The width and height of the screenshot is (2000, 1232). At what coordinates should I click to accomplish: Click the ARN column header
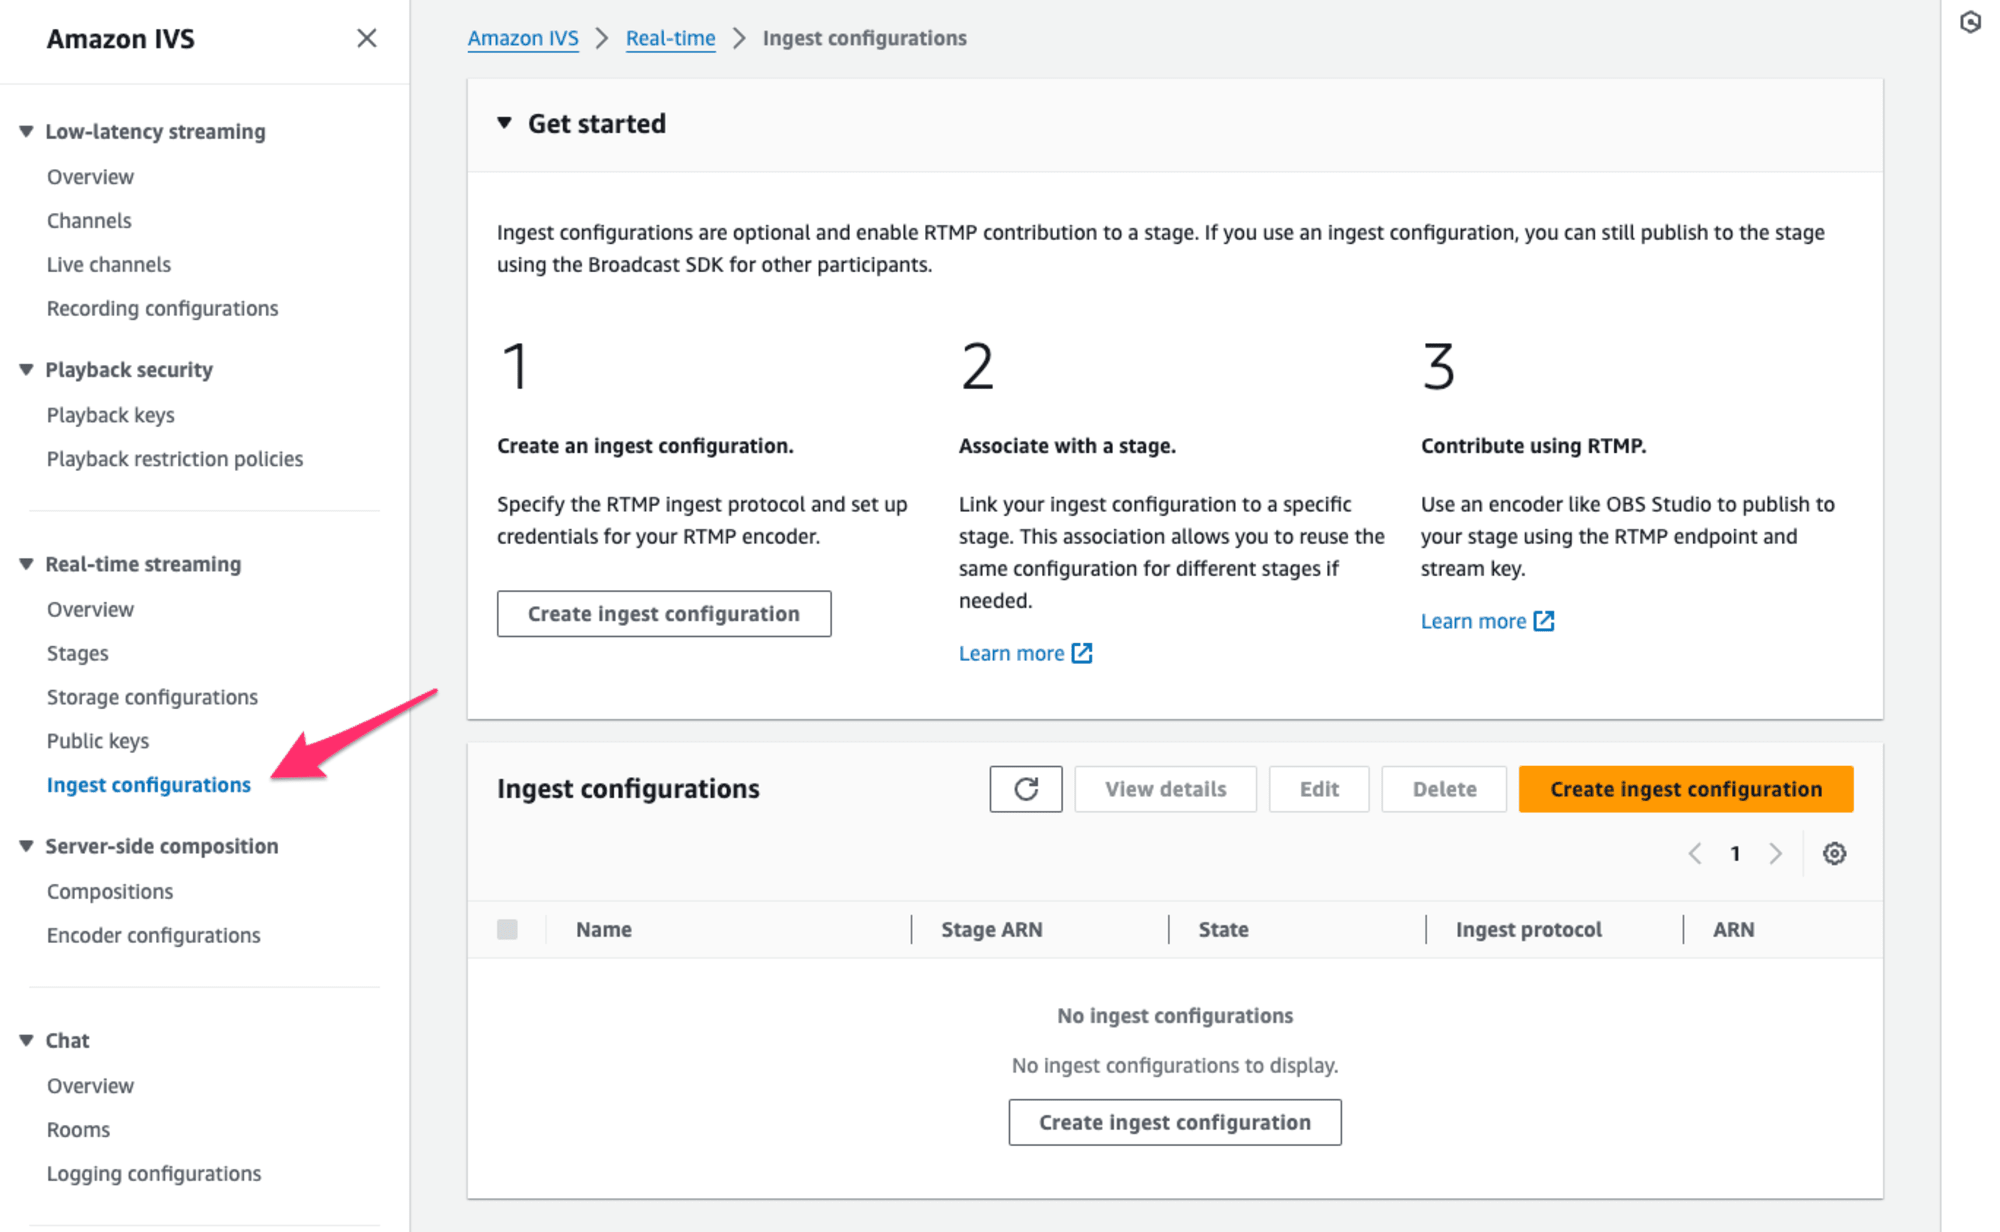1733,929
